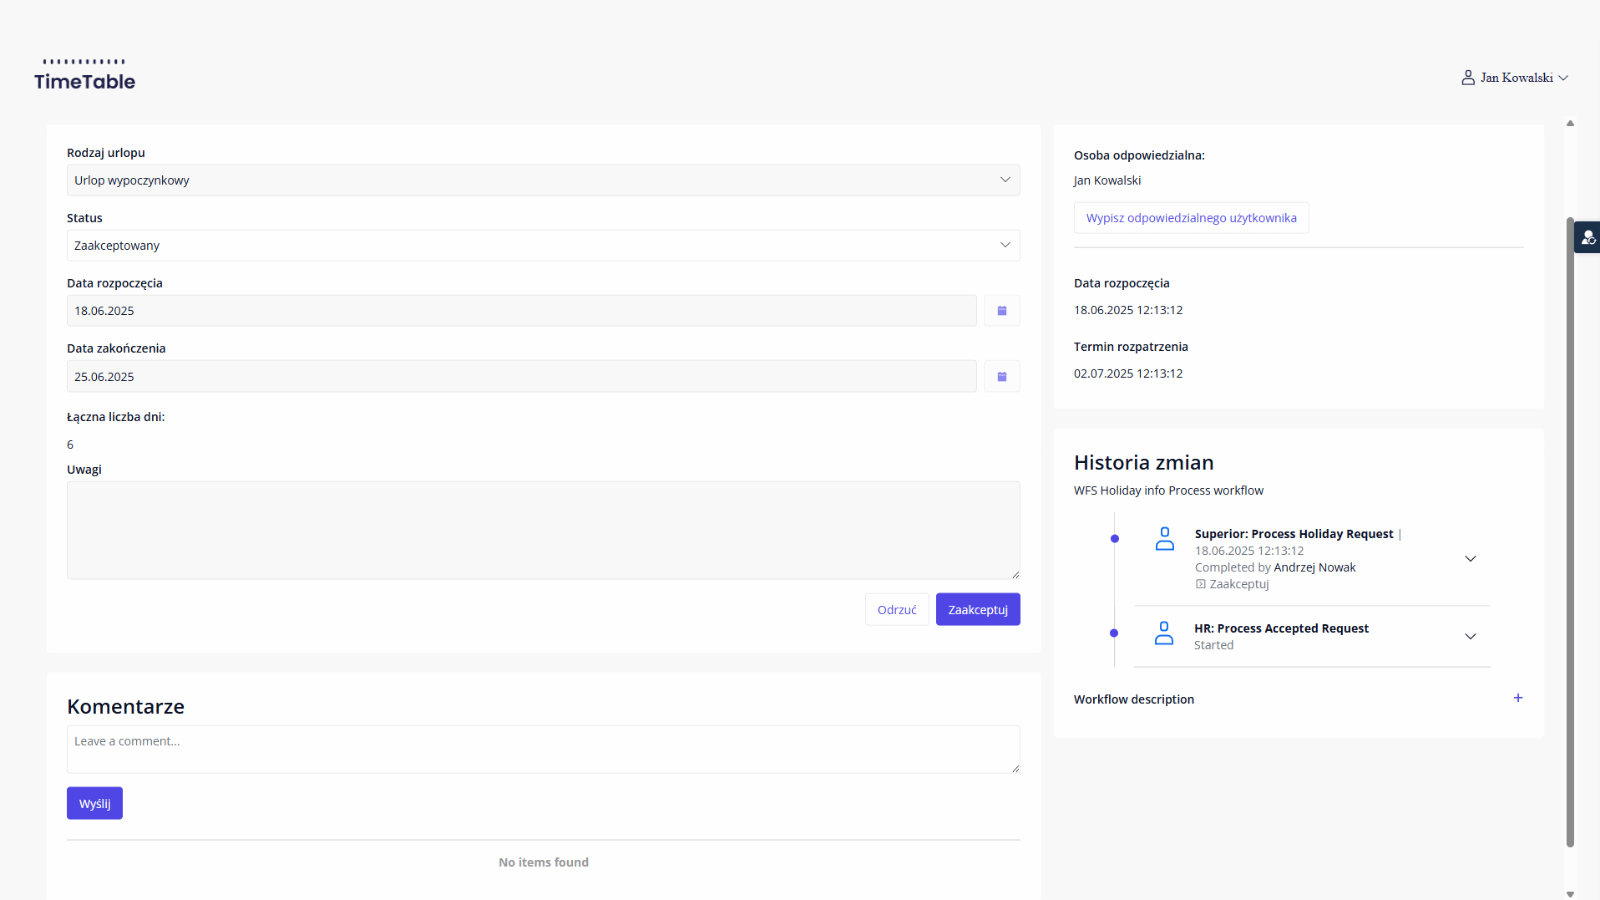Click the Zaakceptuj button
Viewport: 1600px width, 900px height.
[x=978, y=610]
